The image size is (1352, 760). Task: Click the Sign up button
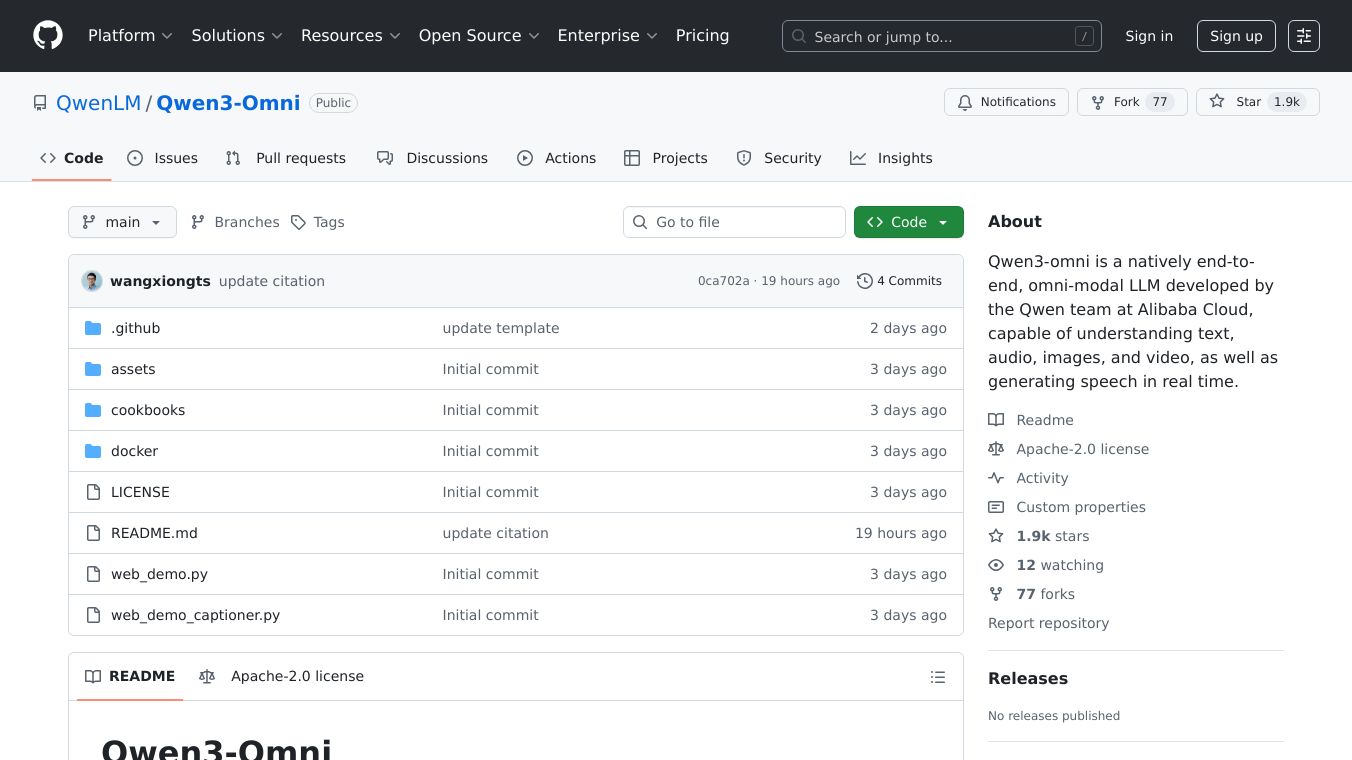tap(1235, 36)
